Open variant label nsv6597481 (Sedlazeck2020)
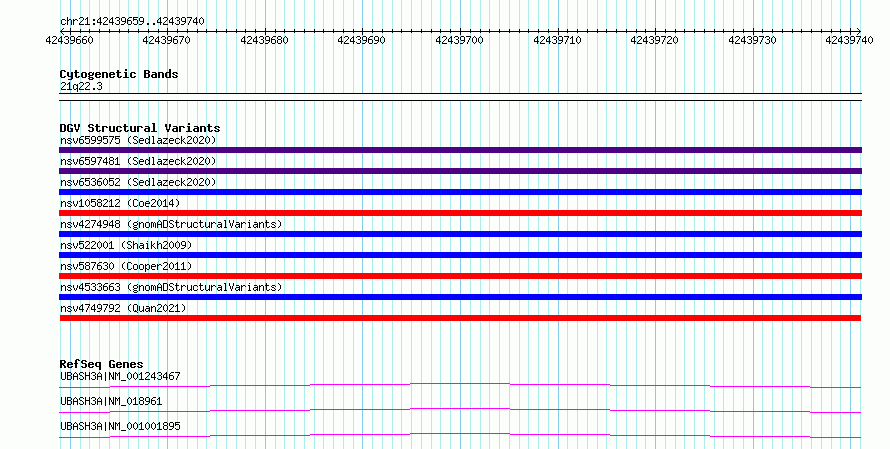This screenshot has height=449, width=890. point(138,161)
